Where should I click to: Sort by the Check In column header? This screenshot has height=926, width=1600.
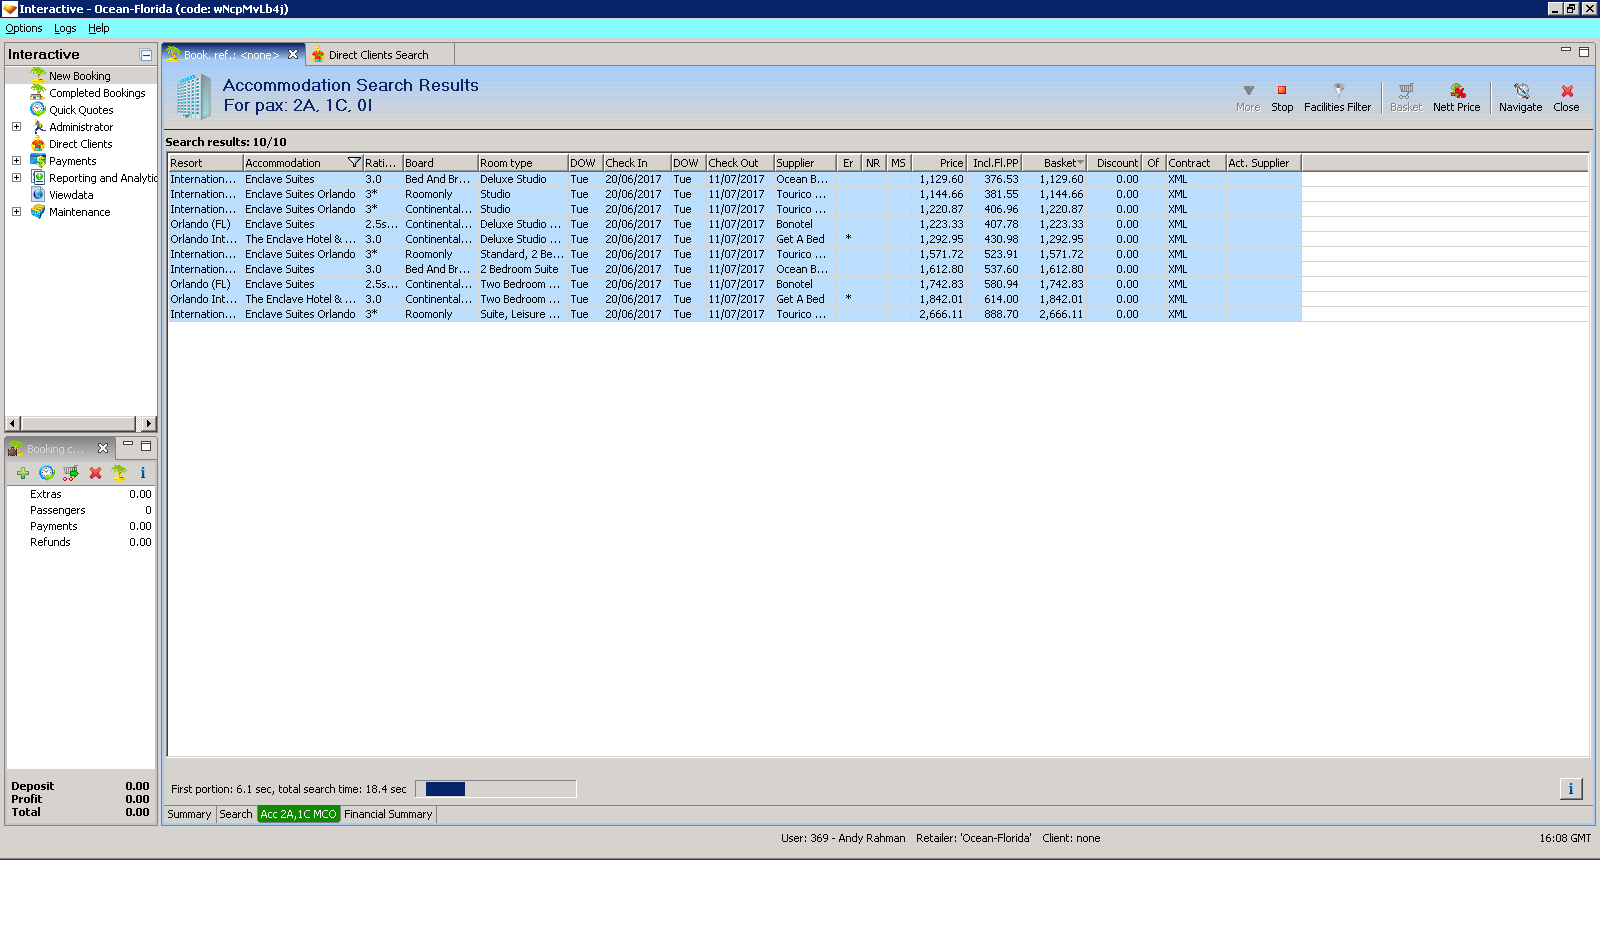pyautogui.click(x=636, y=163)
